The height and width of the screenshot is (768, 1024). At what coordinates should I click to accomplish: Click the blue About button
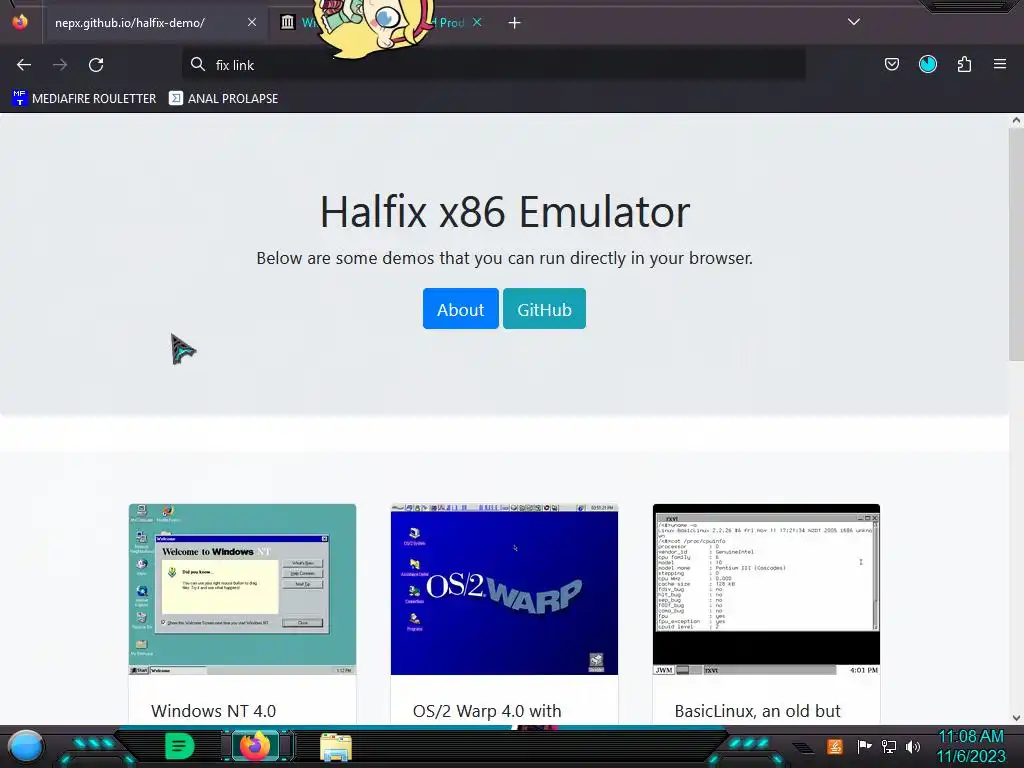point(460,309)
